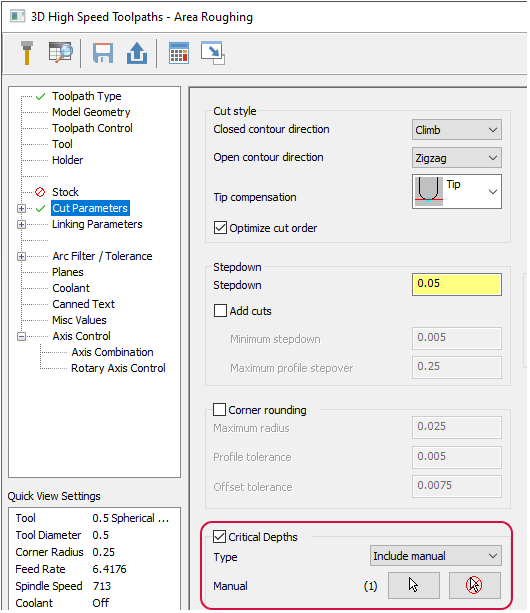Expand the Linking Parameters tree node
This screenshot has width=530, height=613.
tap(21, 225)
